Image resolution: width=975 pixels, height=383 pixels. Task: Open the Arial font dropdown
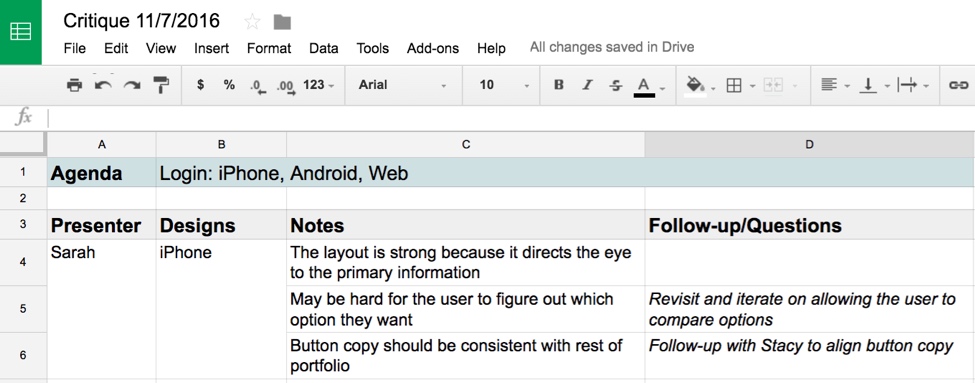pos(402,85)
